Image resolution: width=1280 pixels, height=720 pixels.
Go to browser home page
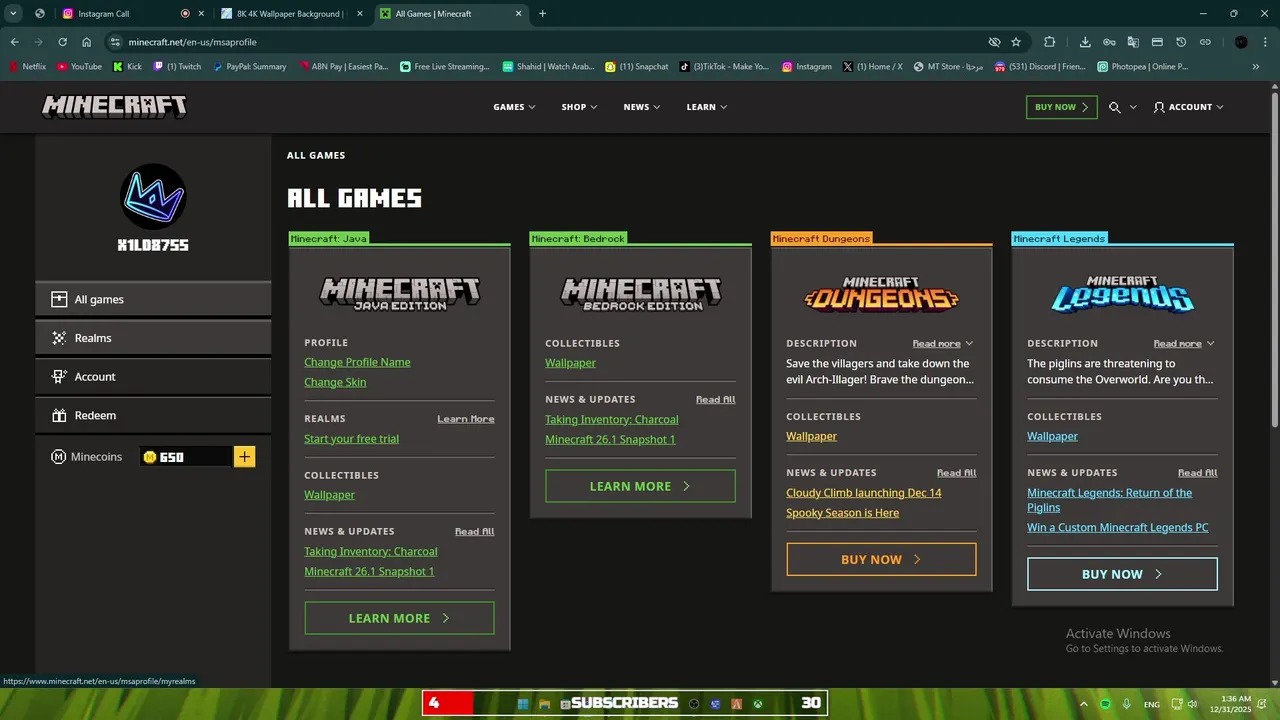coord(87,42)
